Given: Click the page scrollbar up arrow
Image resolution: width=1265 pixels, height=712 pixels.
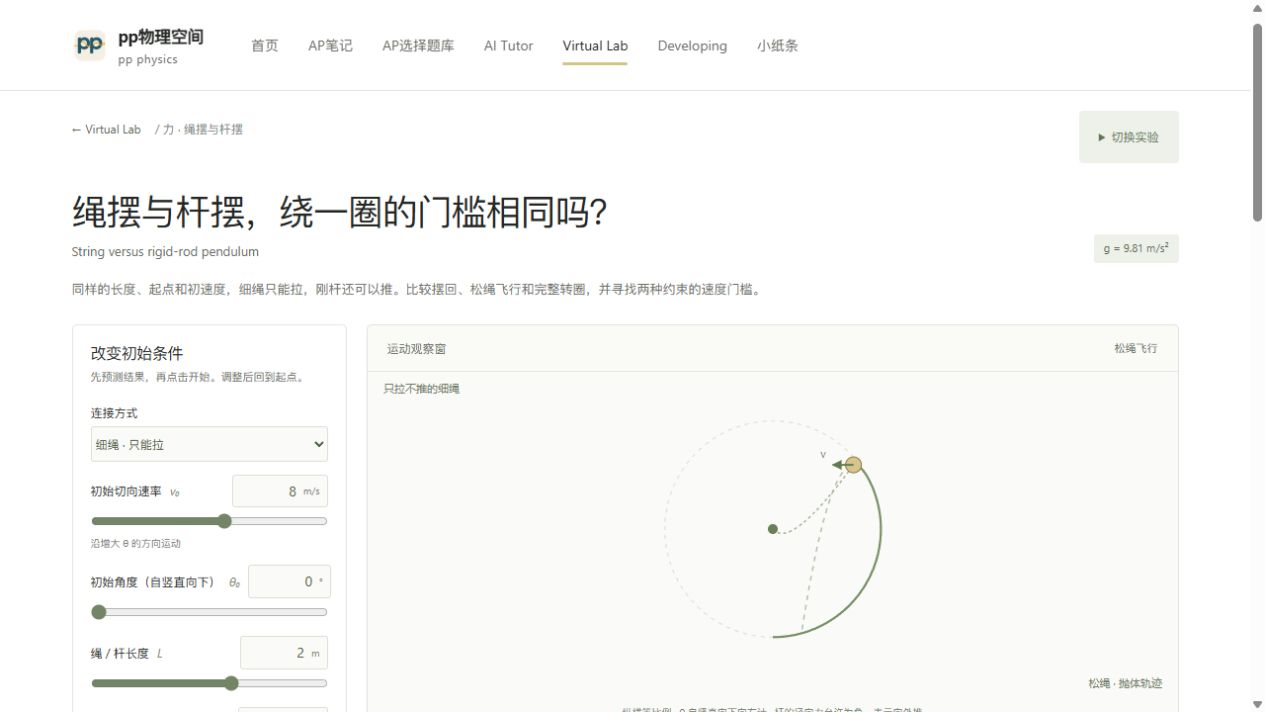Looking at the screenshot, I should (x=1258, y=8).
